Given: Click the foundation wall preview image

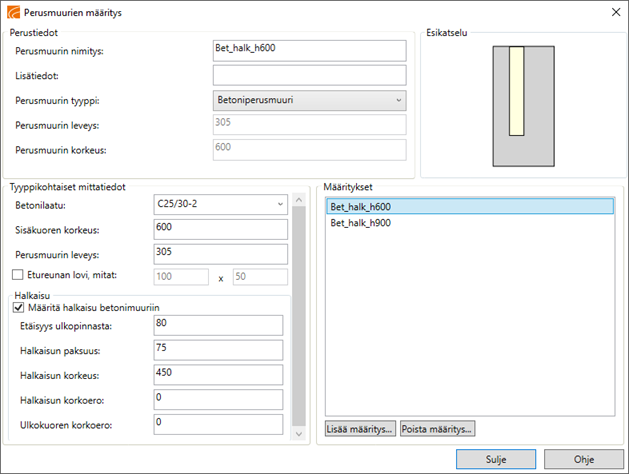Looking at the screenshot, I should click(x=516, y=105).
